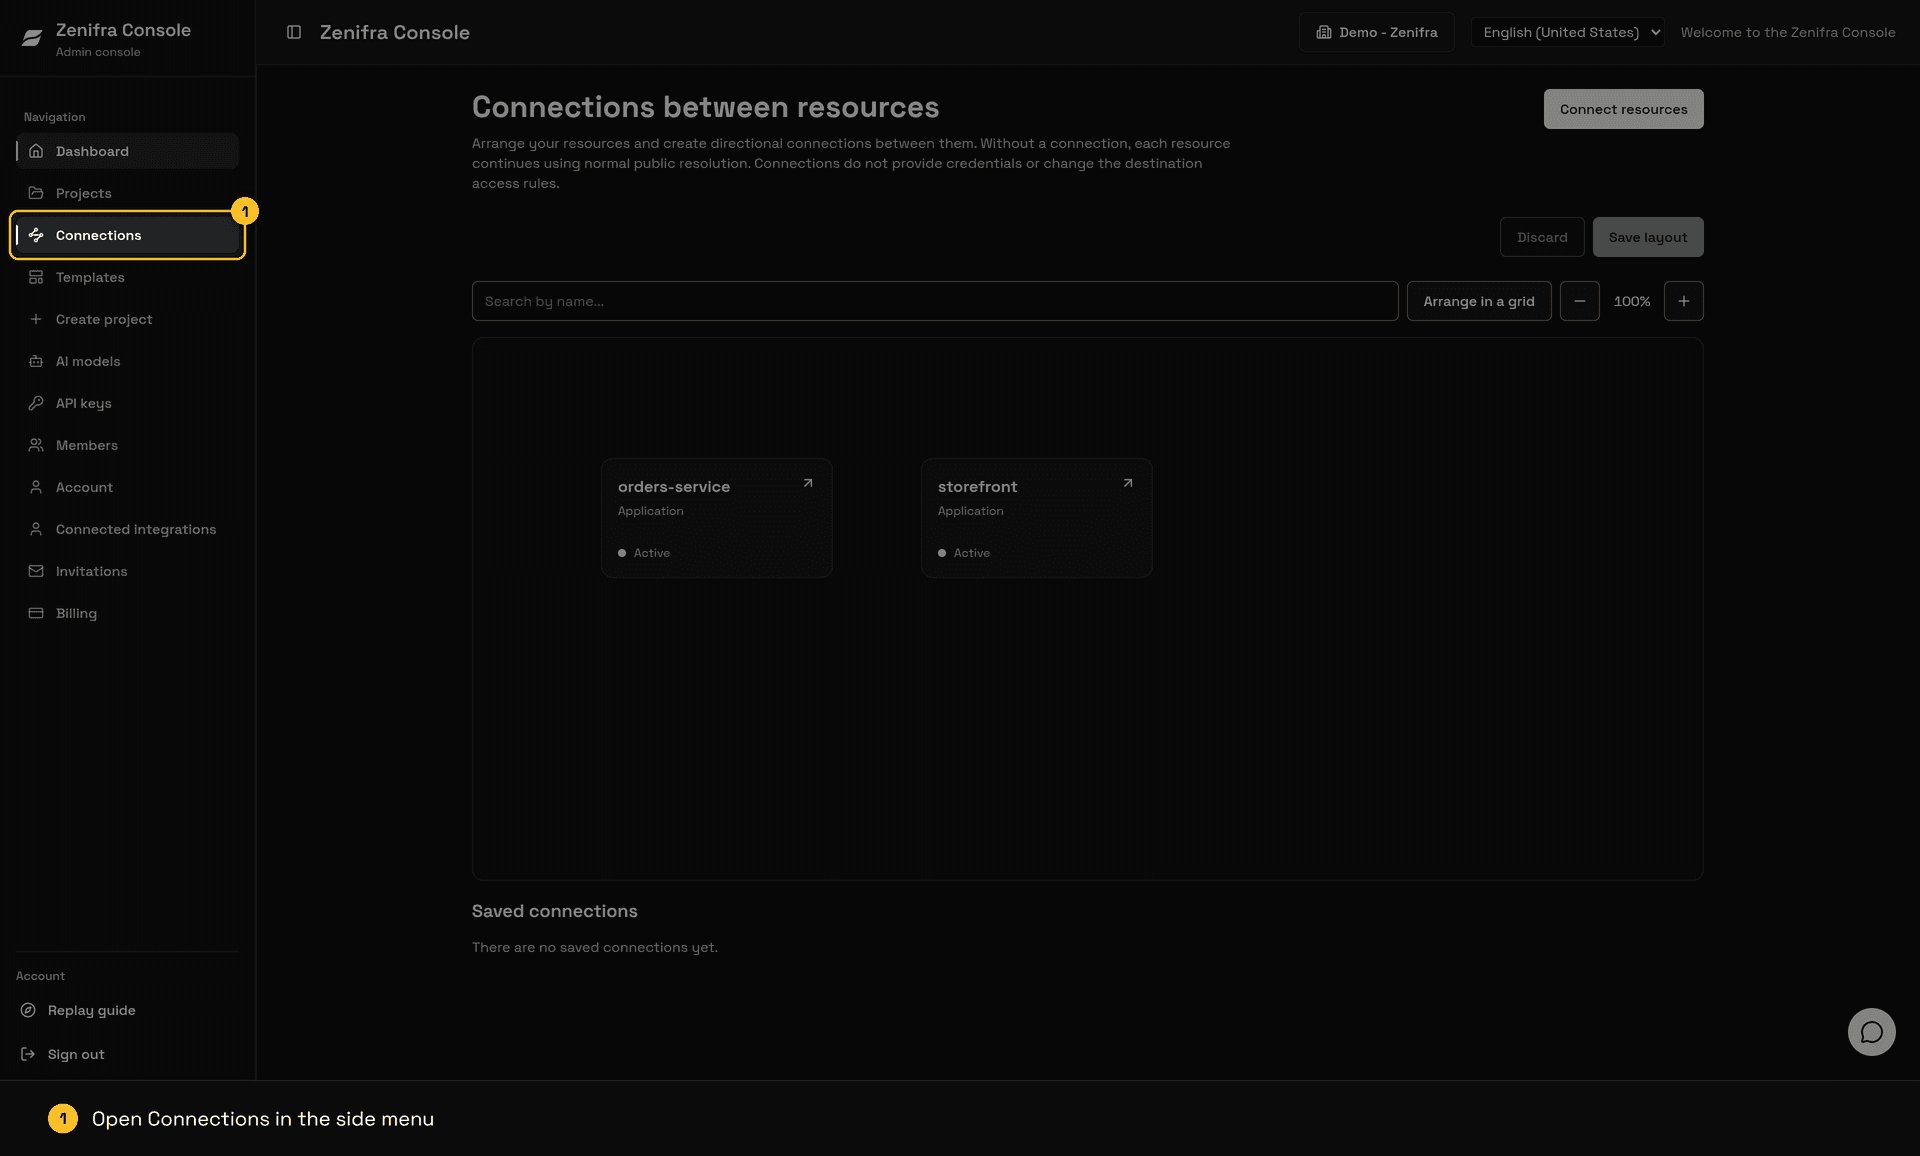The image size is (1920, 1156).
Task: Click the Discard button
Action: (x=1542, y=237)
